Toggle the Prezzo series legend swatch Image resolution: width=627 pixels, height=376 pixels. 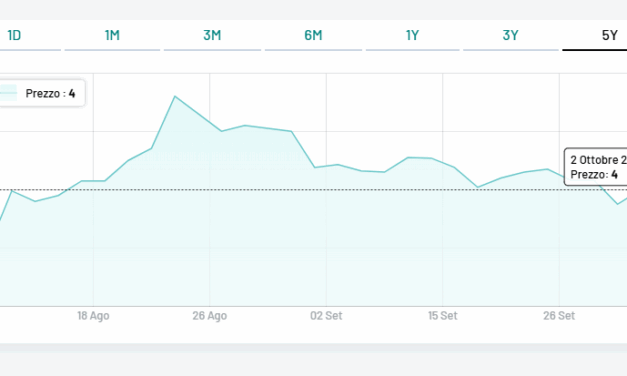[x=8, y=93]
